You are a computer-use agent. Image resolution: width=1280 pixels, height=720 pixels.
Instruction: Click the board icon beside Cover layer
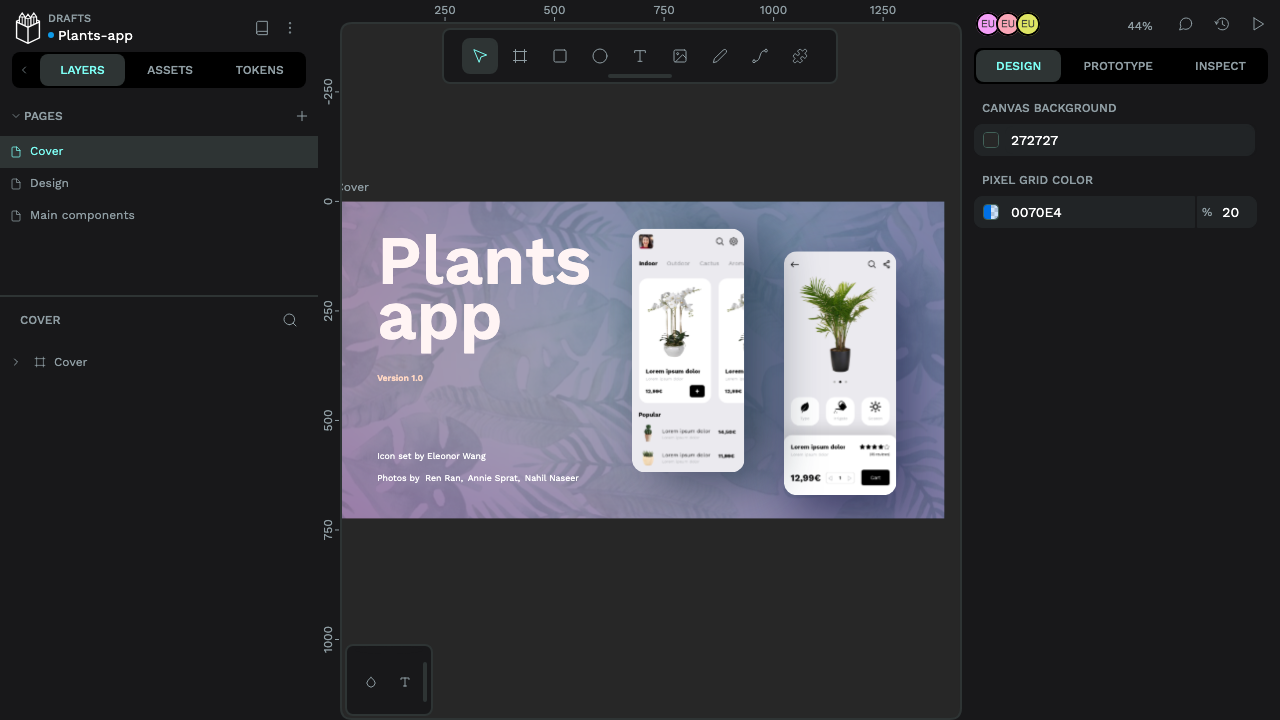click(40, 362)
